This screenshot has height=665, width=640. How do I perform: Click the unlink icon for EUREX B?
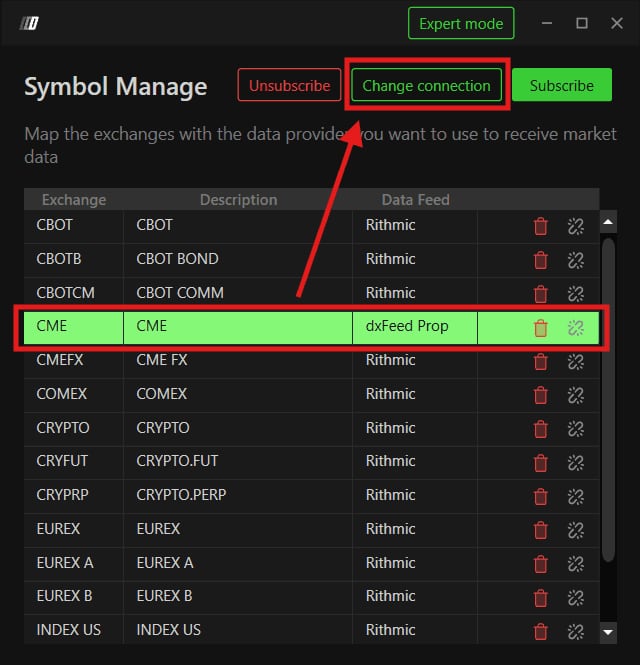click(x=576, y=598)
